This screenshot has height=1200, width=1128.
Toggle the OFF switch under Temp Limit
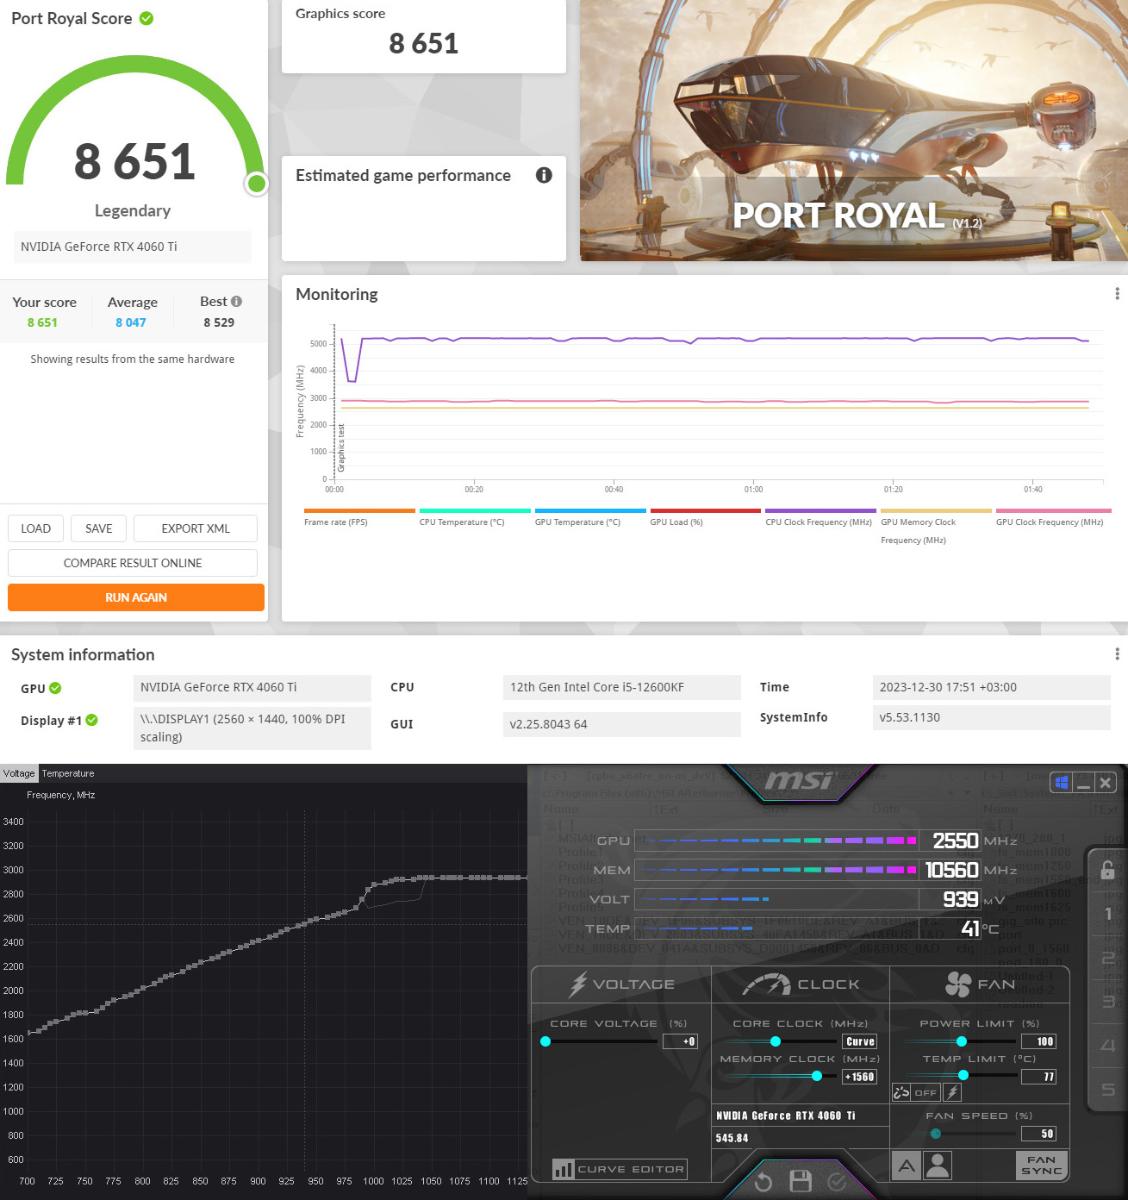925,1093
